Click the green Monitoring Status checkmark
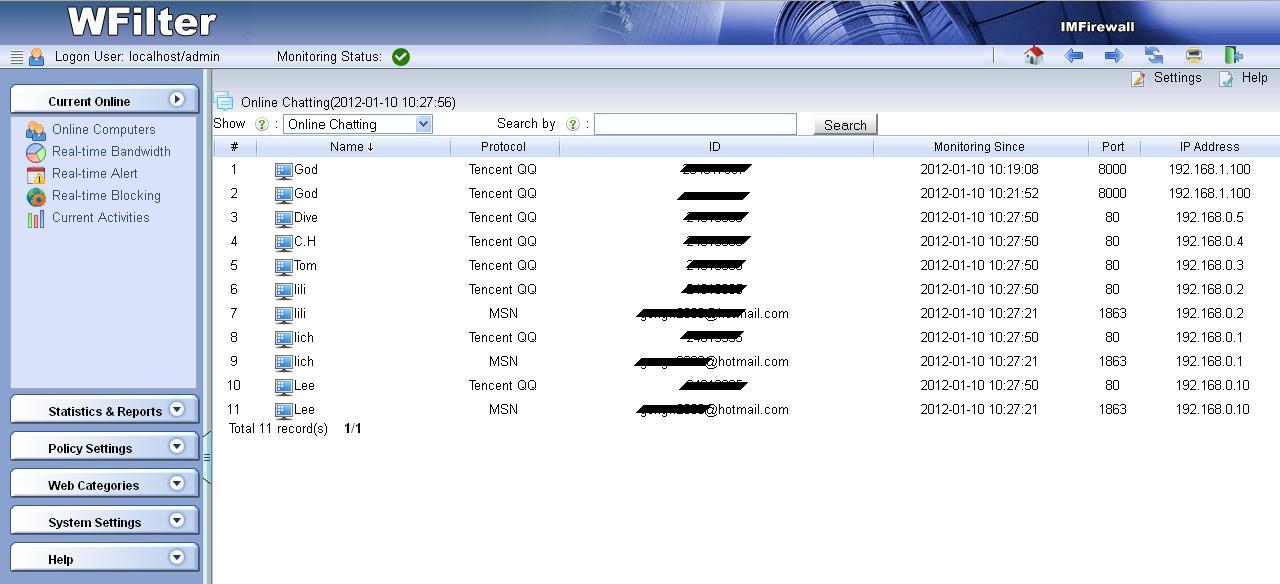This screenshot has width=1280, height=584. tap(401, 57)
